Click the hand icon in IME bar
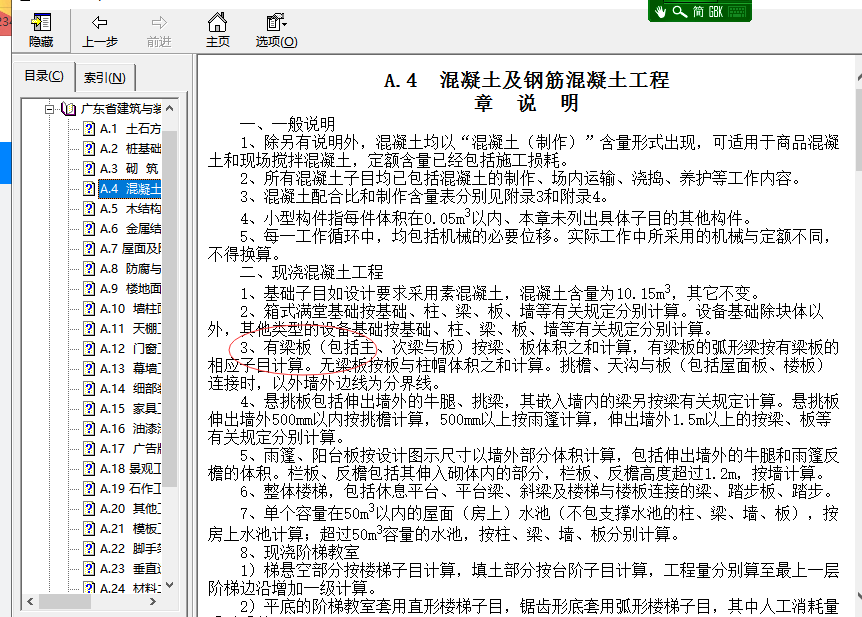 click(x=660, y=12)
